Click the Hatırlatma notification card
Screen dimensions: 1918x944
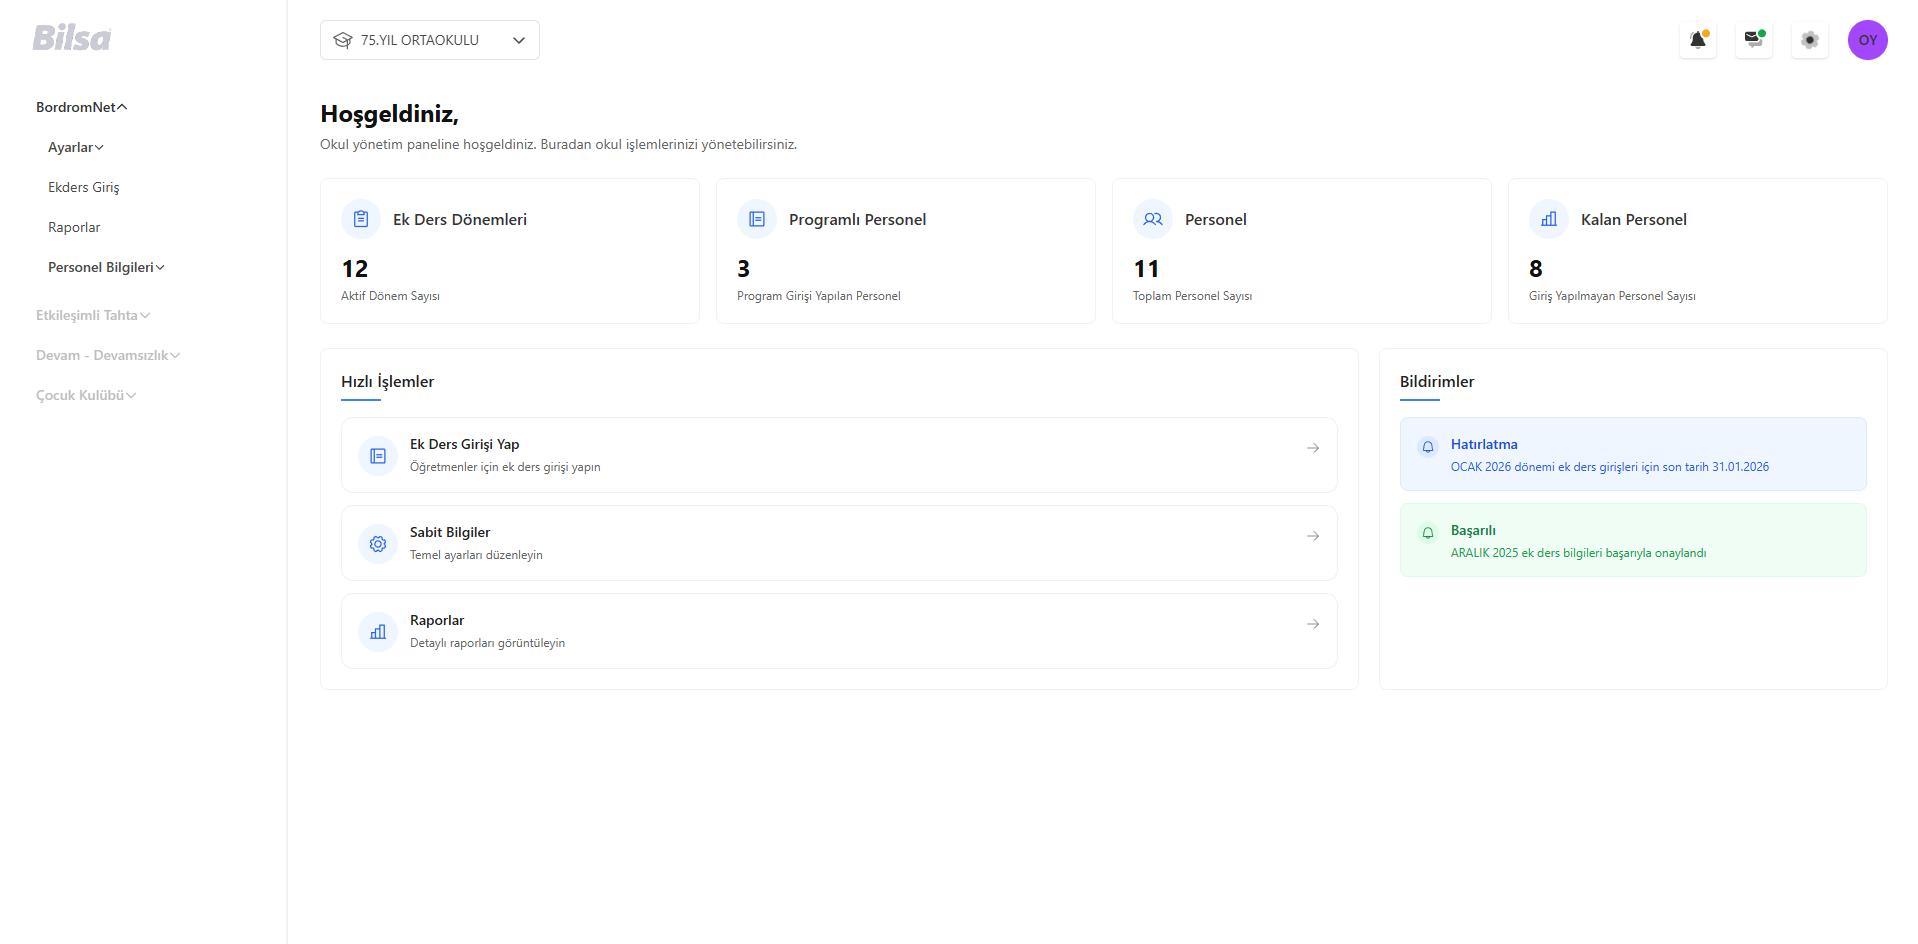coord(1632,454)
